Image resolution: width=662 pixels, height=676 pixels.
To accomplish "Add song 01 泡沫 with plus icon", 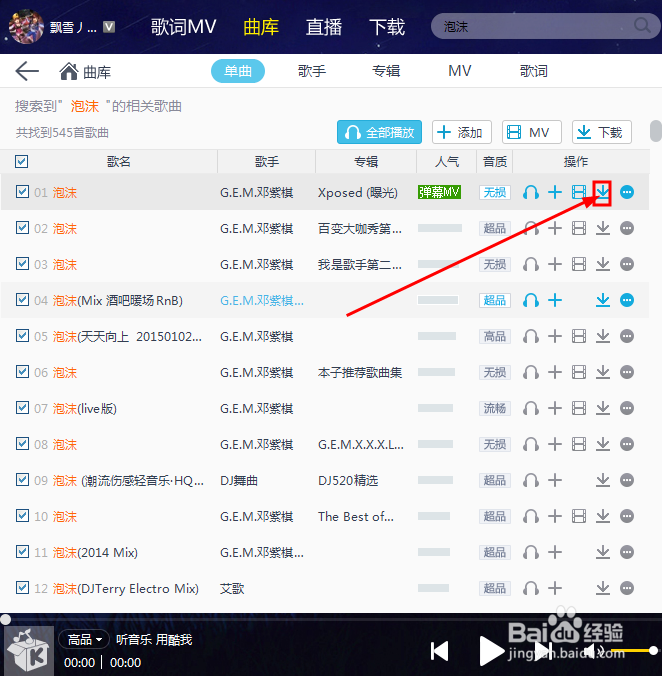I will (555, 192).
